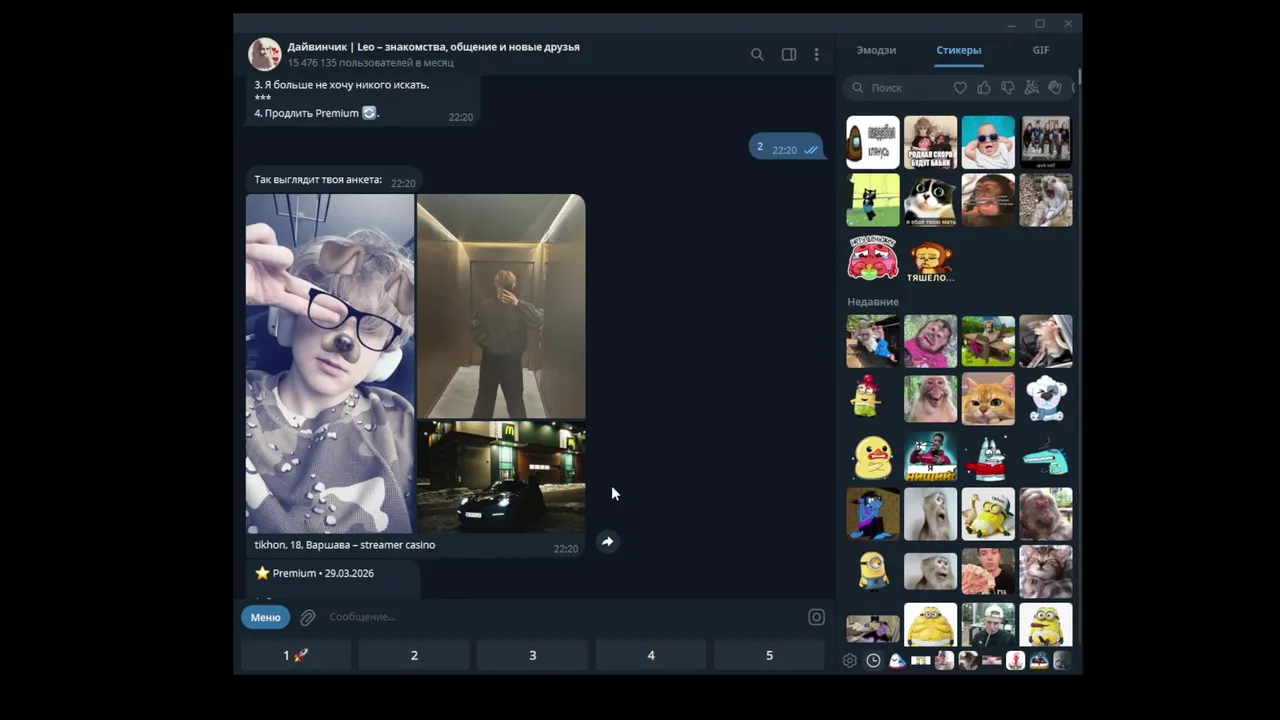Screen dimensions: 1280x720
Task: Open sticker settings gear icon
Action: click(x=850, y=661)
